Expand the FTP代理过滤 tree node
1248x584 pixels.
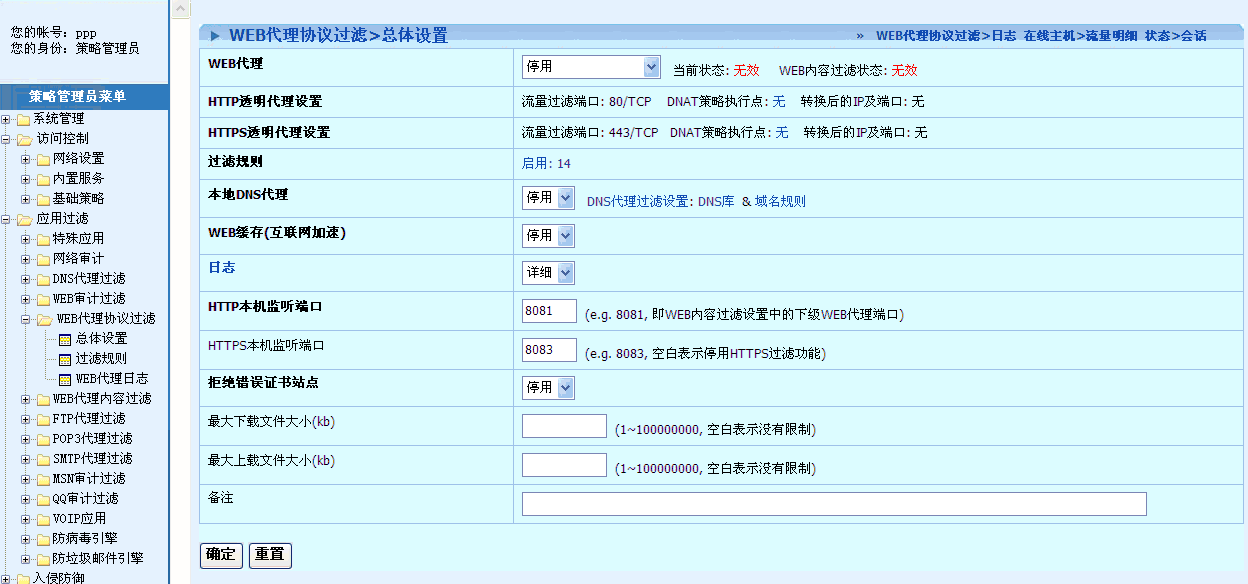click(26, 419)
